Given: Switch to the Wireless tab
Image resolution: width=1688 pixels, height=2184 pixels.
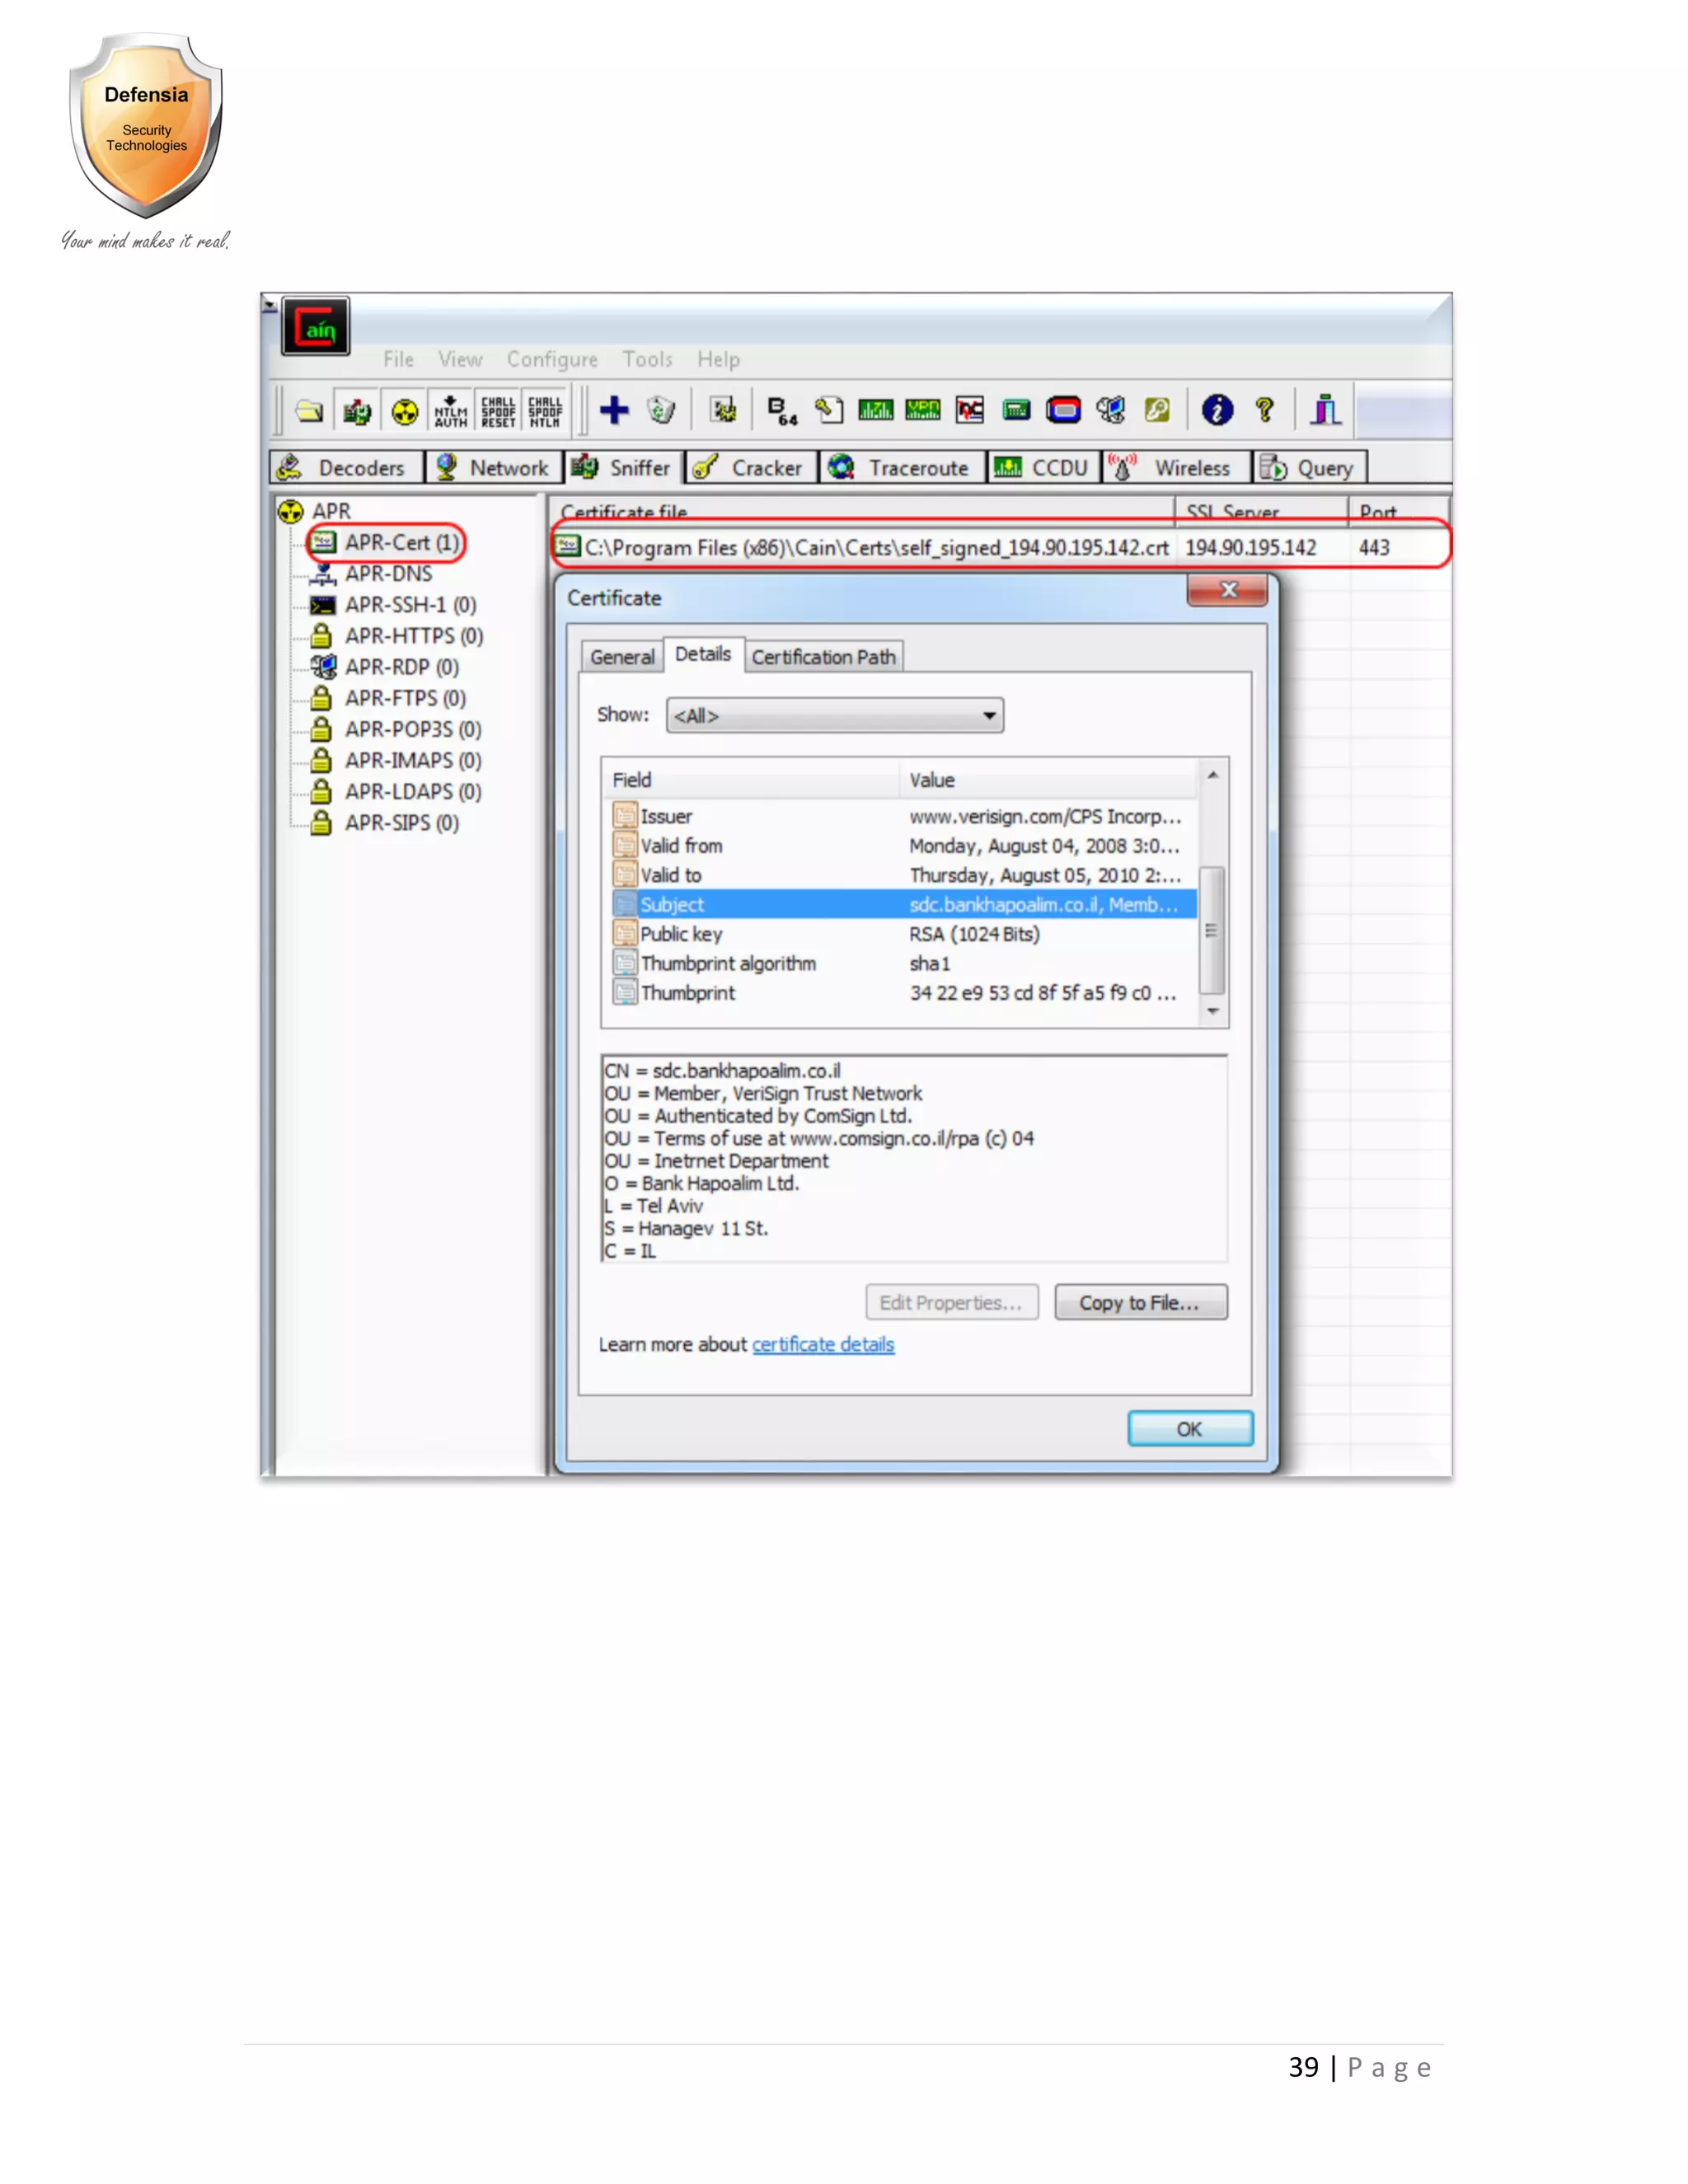Looking at the screenshot, I should pos(1176,467).
